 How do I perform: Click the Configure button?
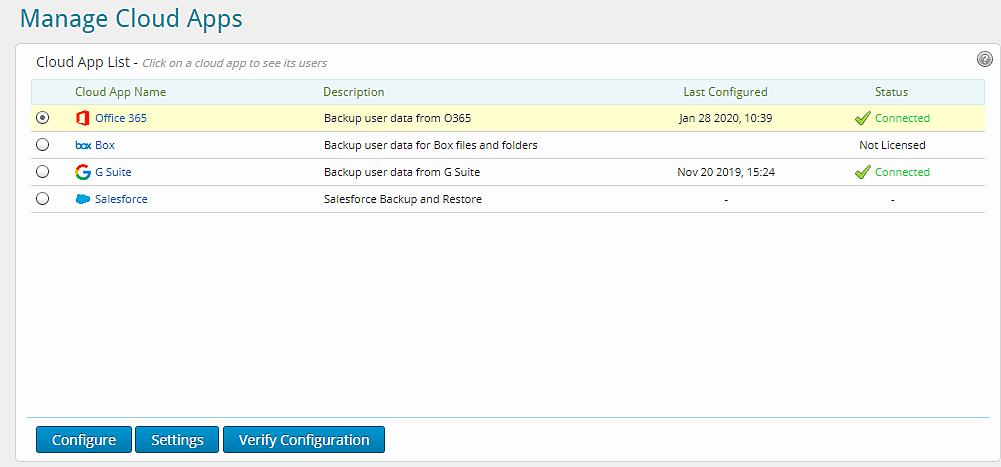(x=84, y=440)
